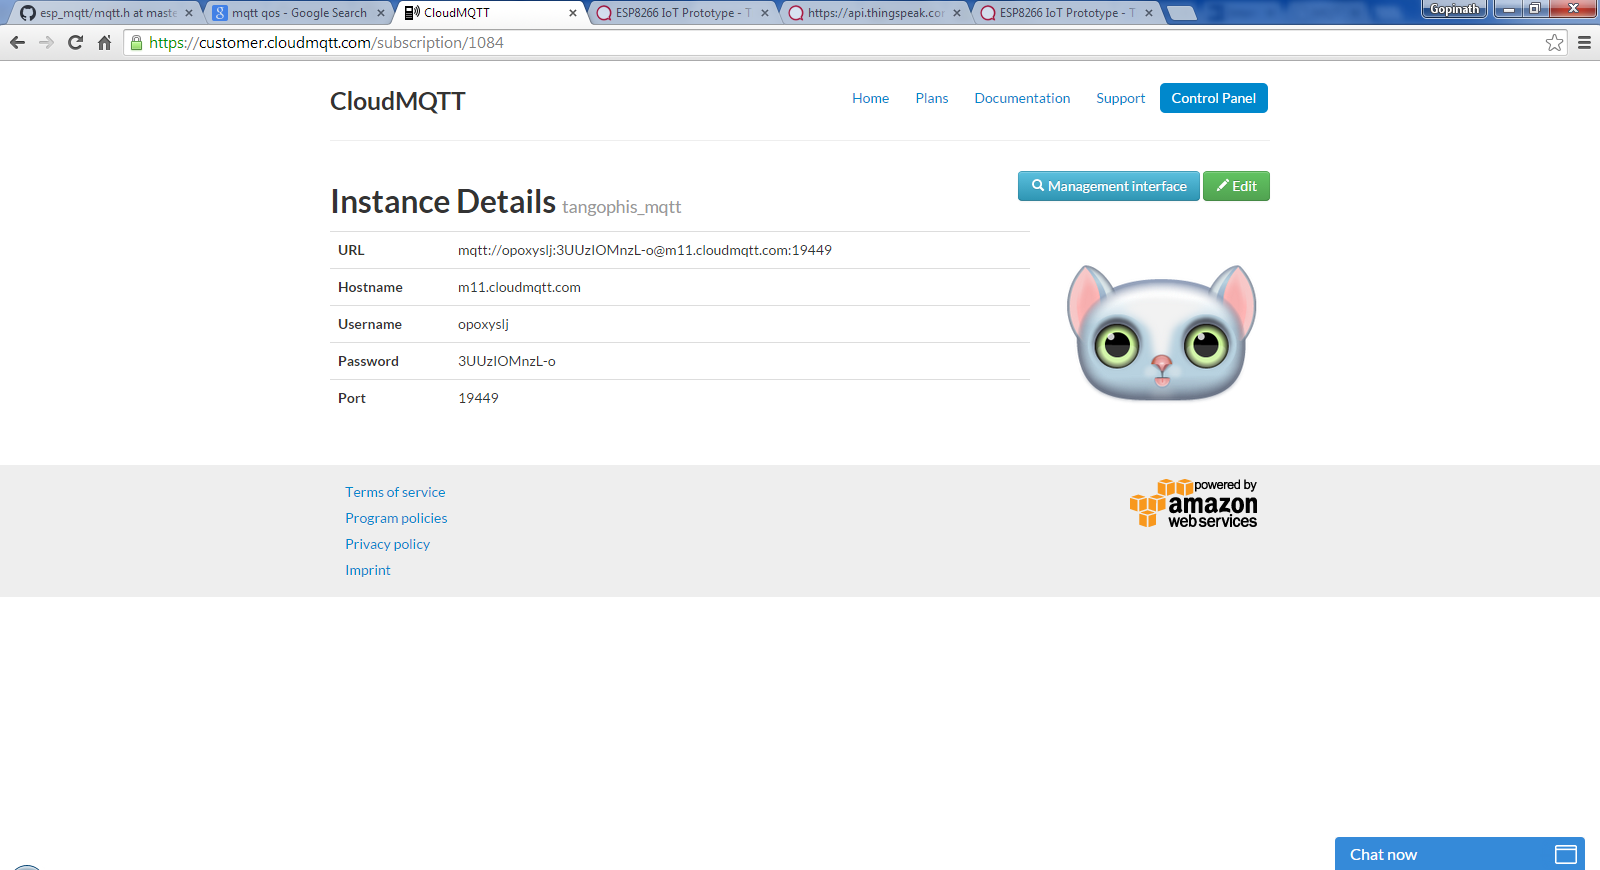Open the Management interface button
The width and height of the screenshot is (1600, 870).
1109,186
